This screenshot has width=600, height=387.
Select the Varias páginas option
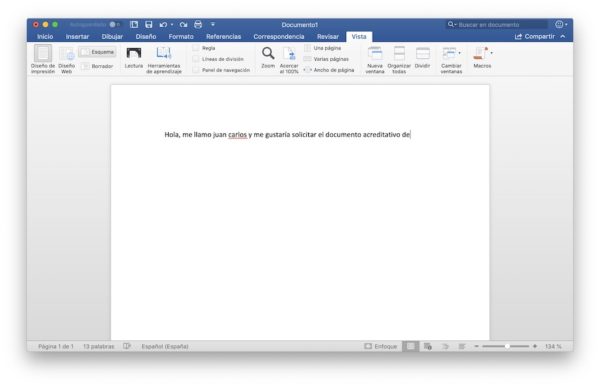[326, 59]
